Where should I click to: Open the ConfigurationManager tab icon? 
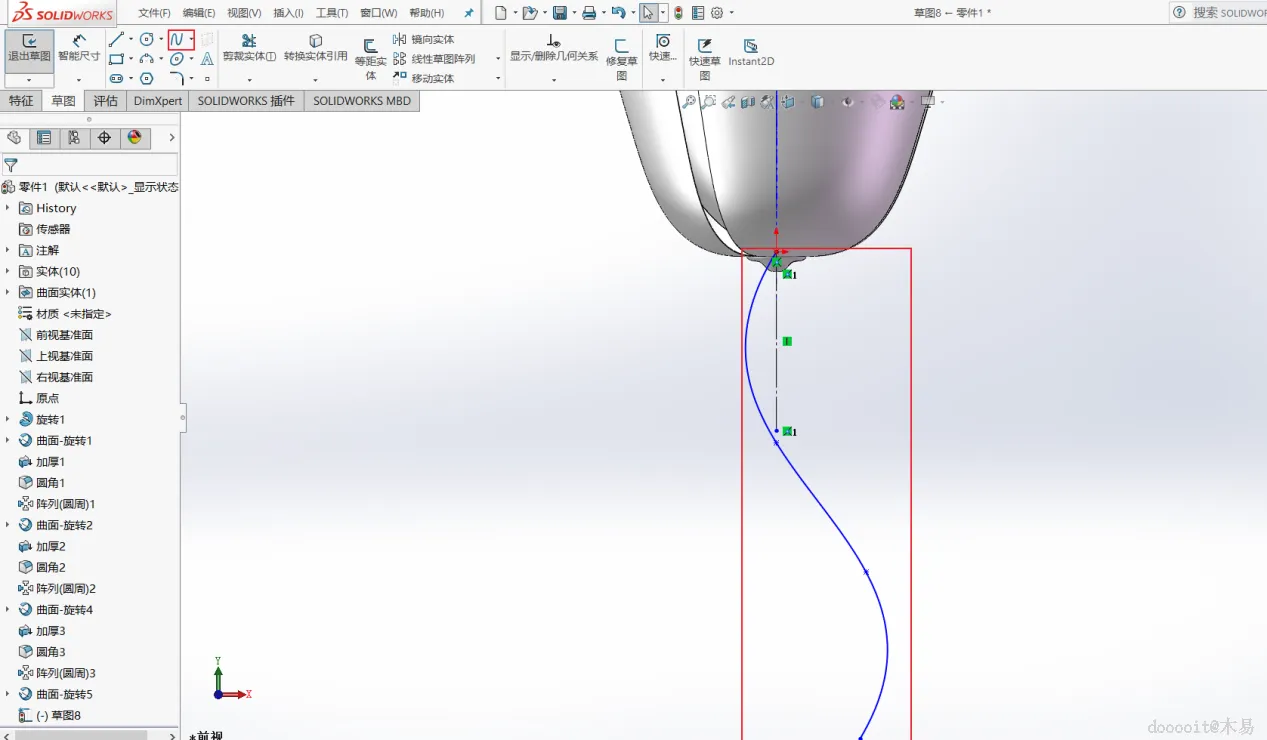click(x=74, y=138)
